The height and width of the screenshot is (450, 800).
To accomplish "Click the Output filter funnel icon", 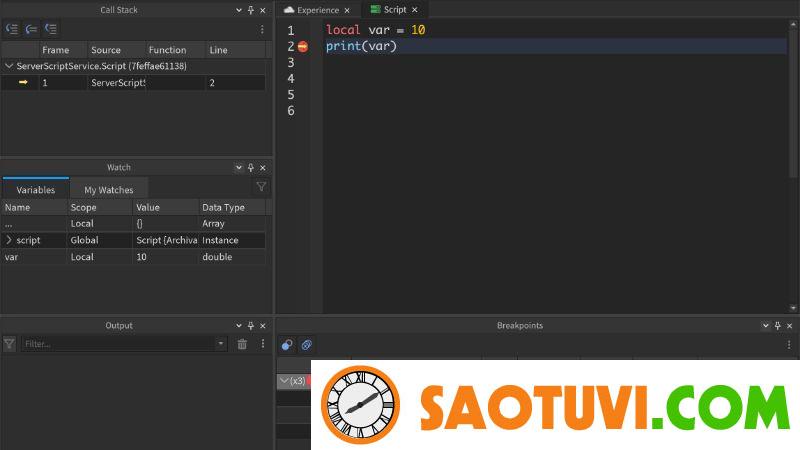I will [x=9, y=344].
